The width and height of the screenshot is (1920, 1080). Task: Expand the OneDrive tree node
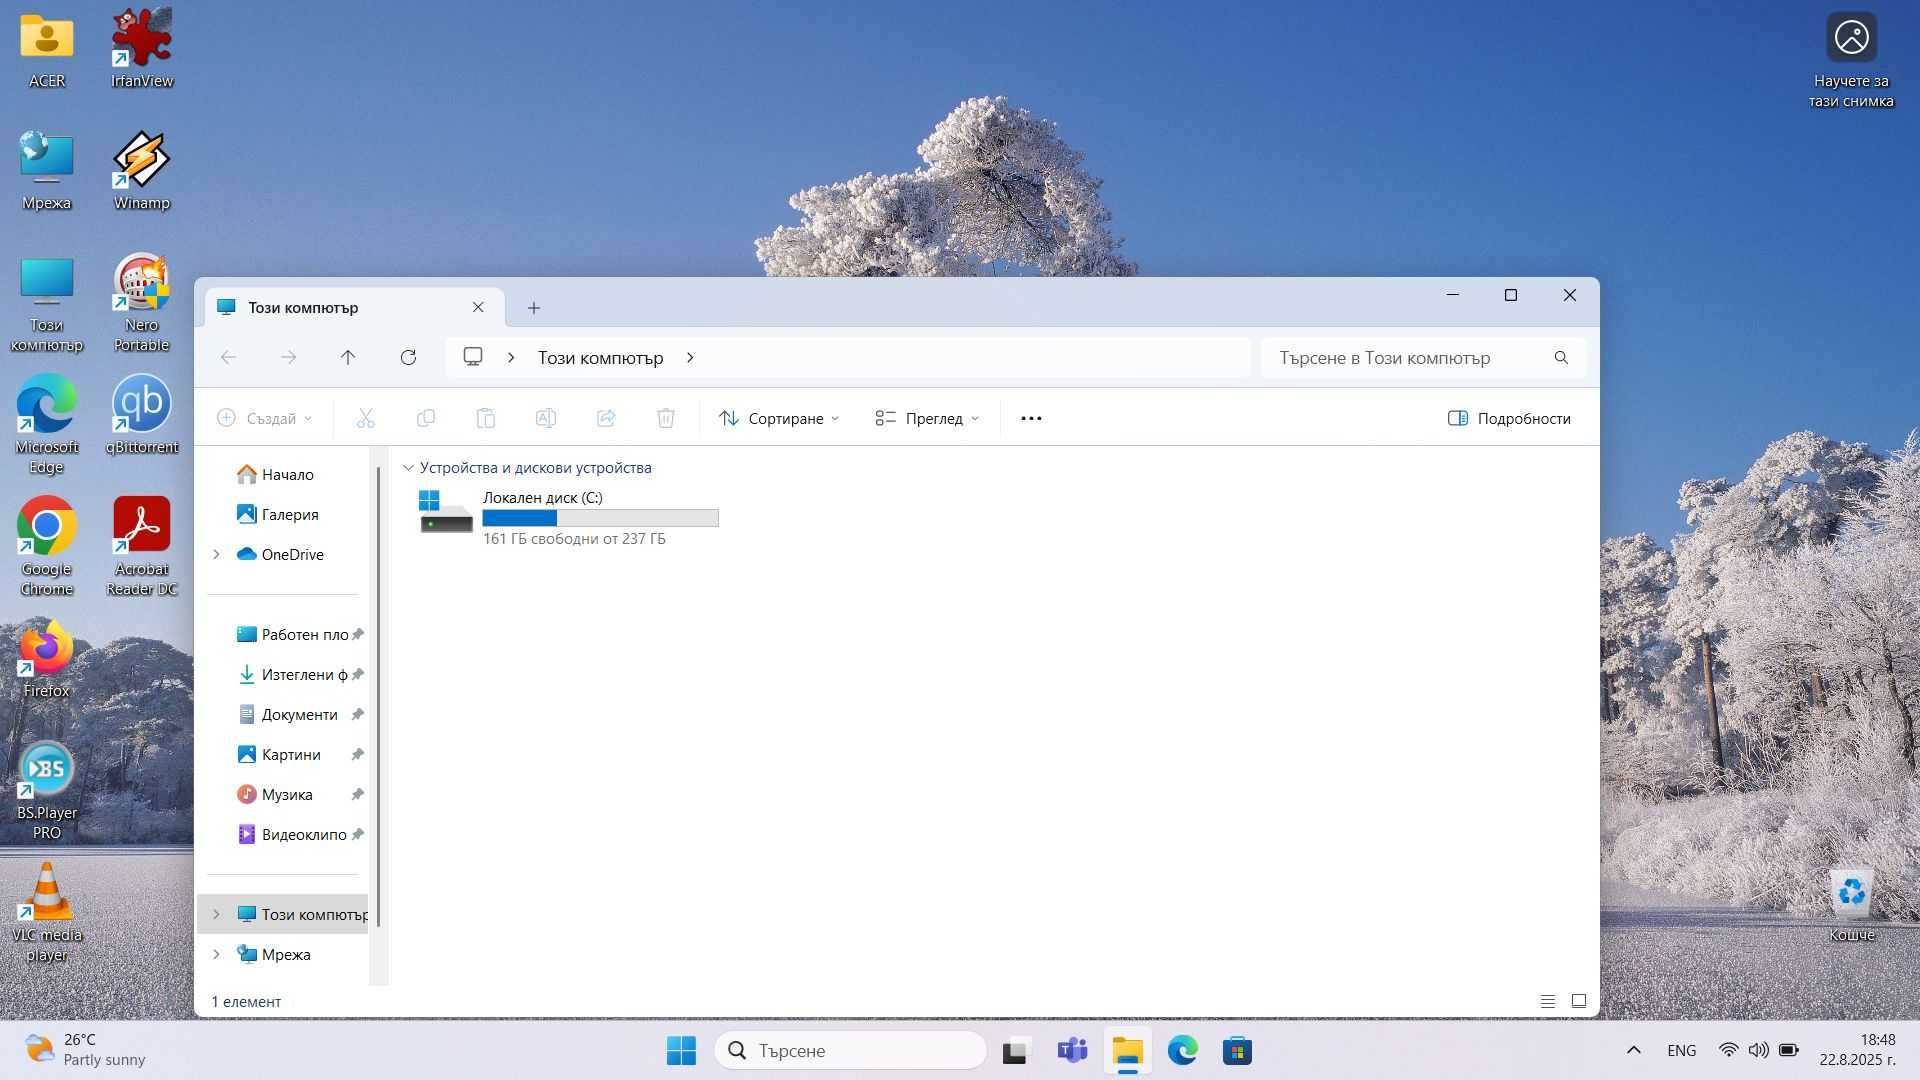216,555
